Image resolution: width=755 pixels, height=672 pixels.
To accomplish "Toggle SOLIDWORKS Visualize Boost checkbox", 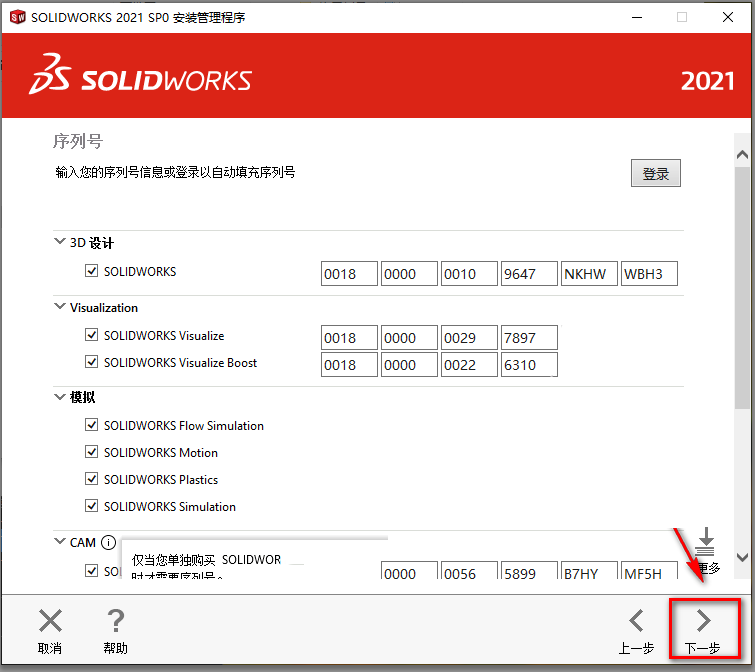I will (x=91, y=362).
